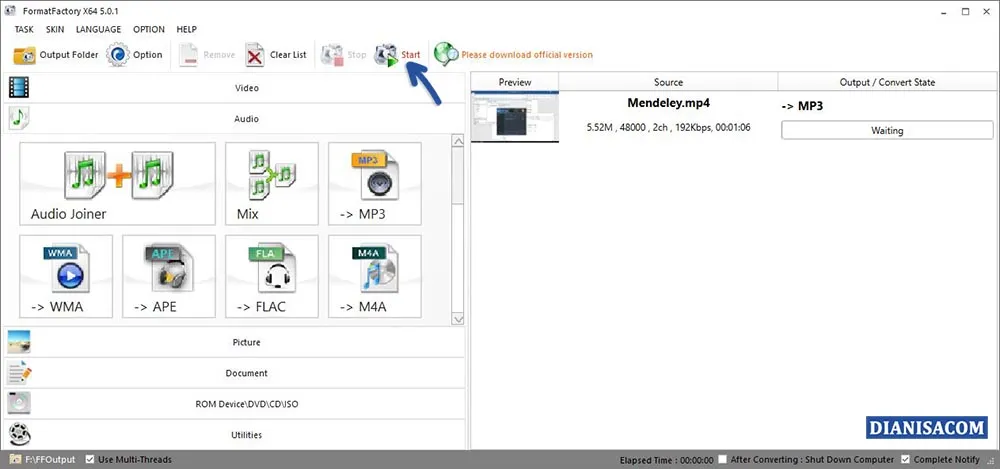Screen dimensions: 1000x469
Task: Choose the -> MP3 converter
Action: (375, 184)
